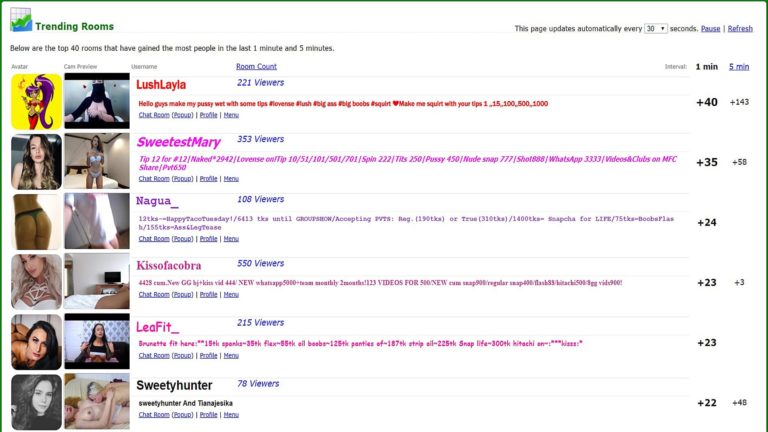This screenshot has width=768, height=432.
Task: Select the 1 min interval
Action: (706, 66)
